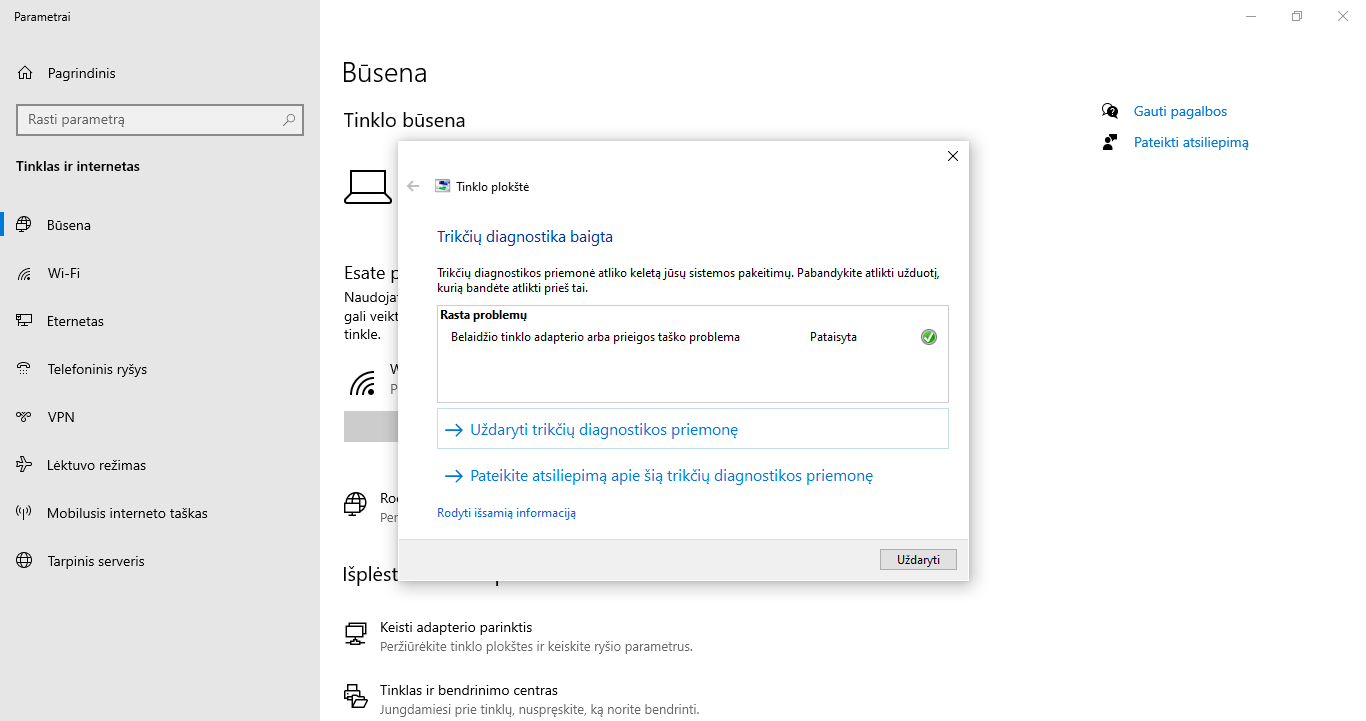1366x721 pixels.
Task: Open Pateikti atsiliepimą feedback link
Action: click(1191, 142)
